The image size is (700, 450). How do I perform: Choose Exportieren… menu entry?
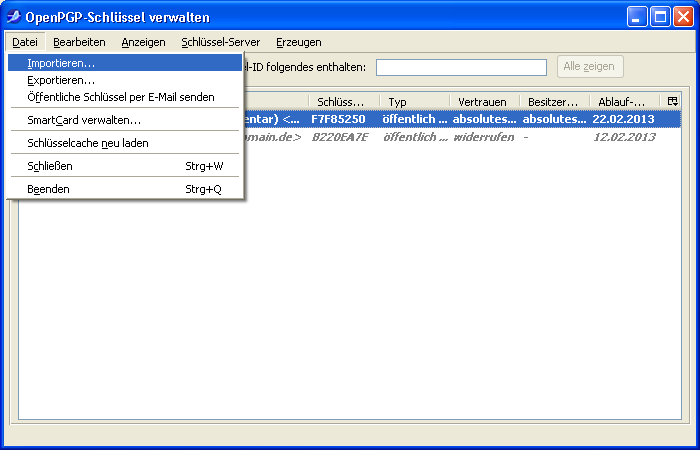[125, 80]
